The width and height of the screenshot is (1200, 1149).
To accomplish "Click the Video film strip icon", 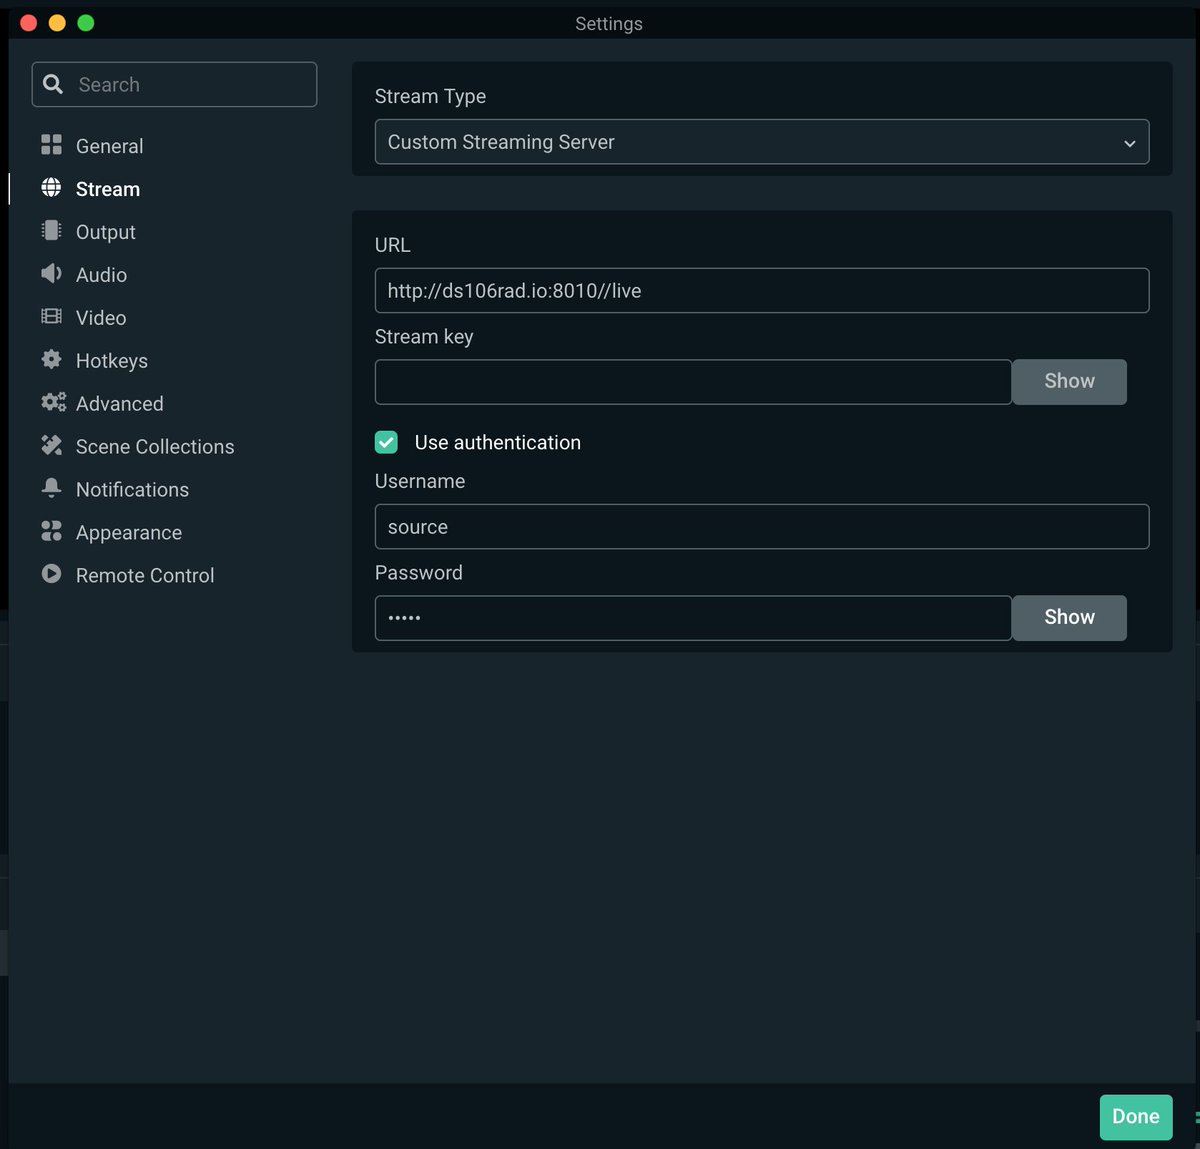I will 51,317.
